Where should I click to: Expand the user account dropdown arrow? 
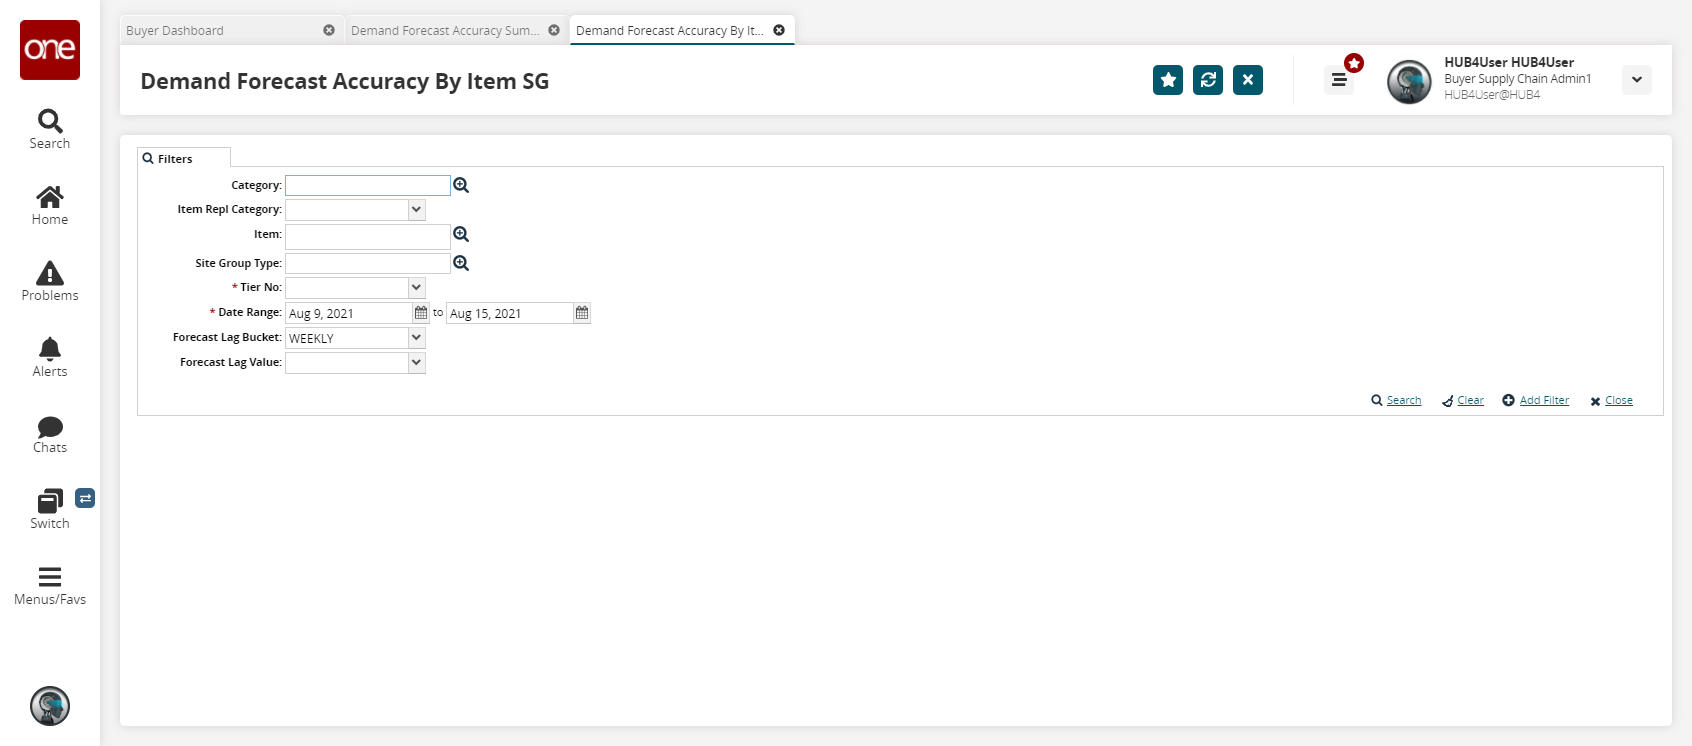pyautogui.click(x=1637, y=80)
